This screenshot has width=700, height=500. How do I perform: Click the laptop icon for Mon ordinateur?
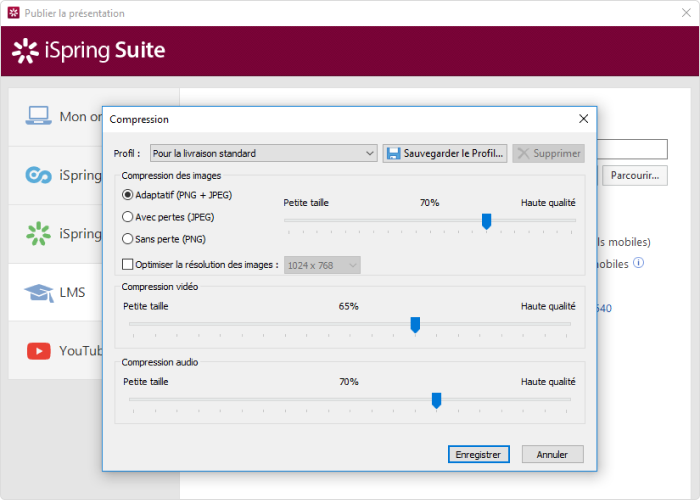click(x=38, y=116)
